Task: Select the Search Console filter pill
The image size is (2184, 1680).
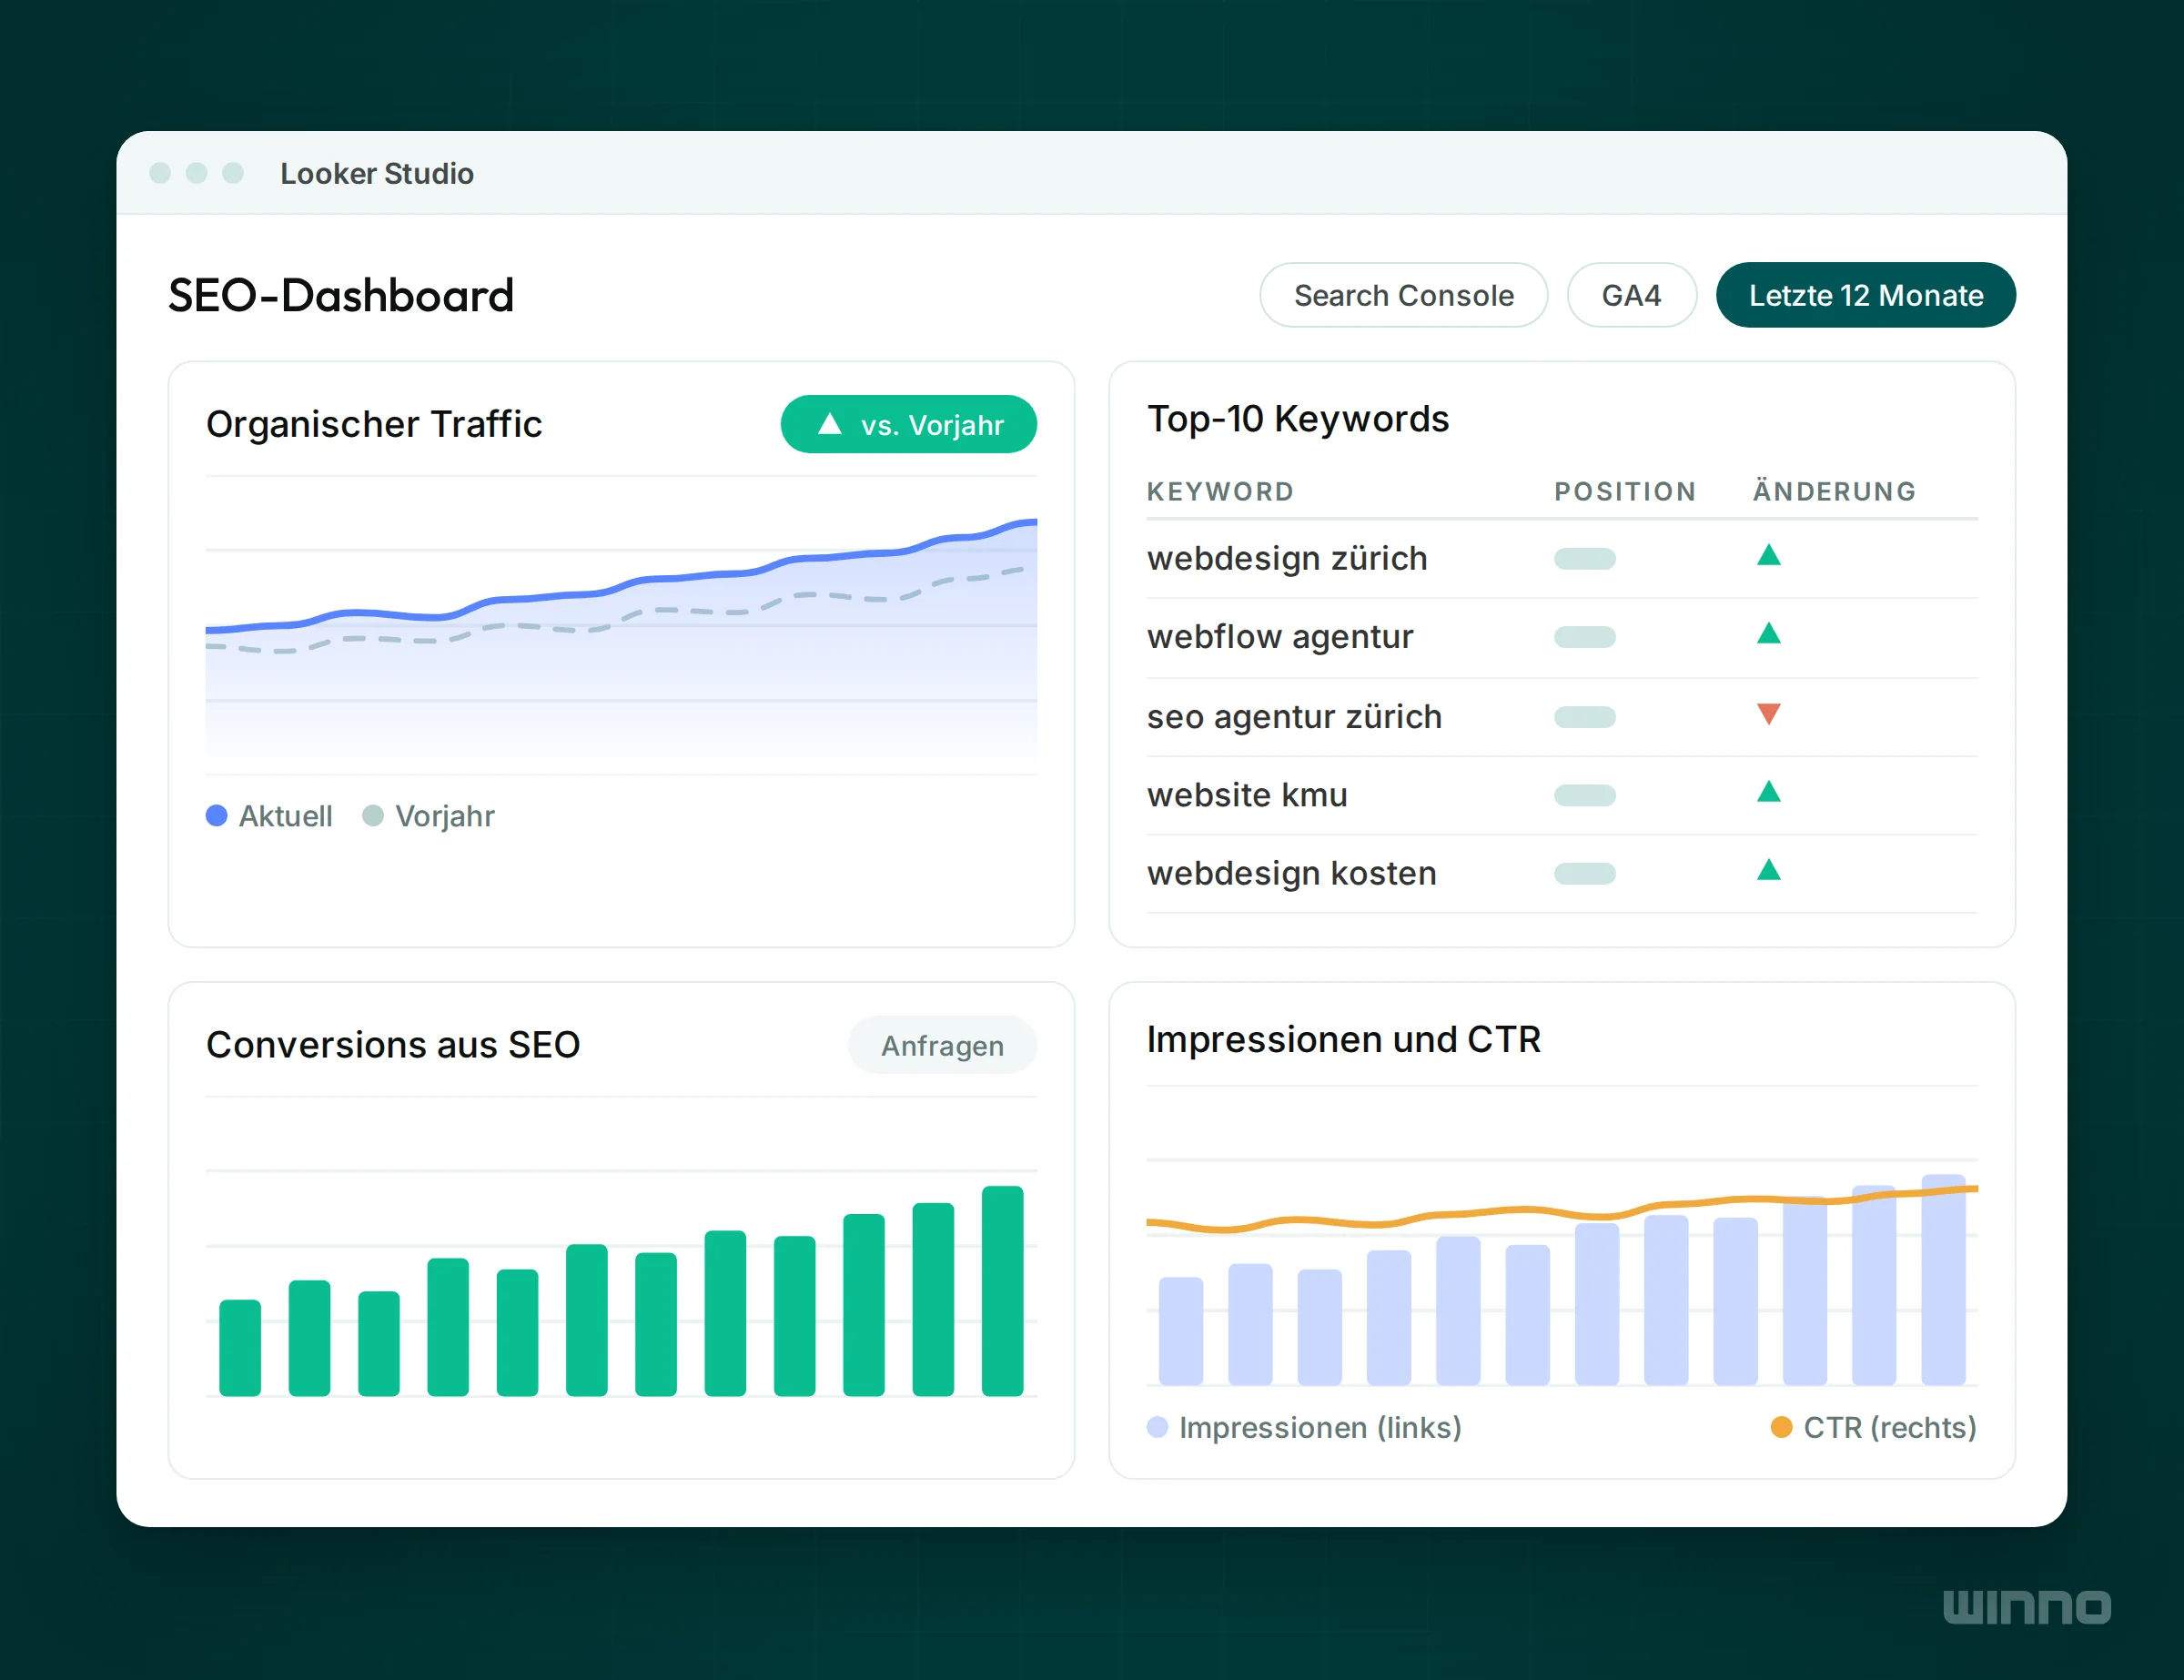Action: tap(1403, 295)
